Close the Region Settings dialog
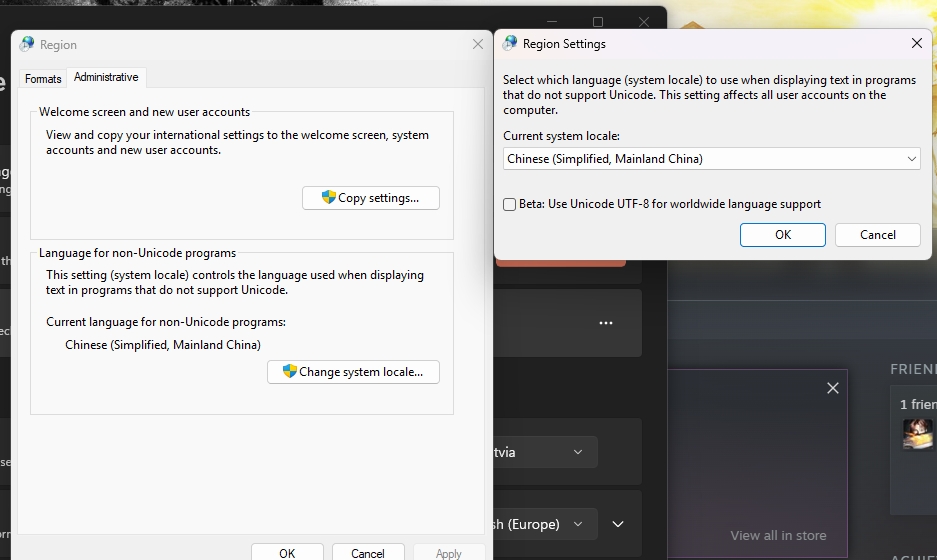Viewport: 937px width, 560px height. 916,44
